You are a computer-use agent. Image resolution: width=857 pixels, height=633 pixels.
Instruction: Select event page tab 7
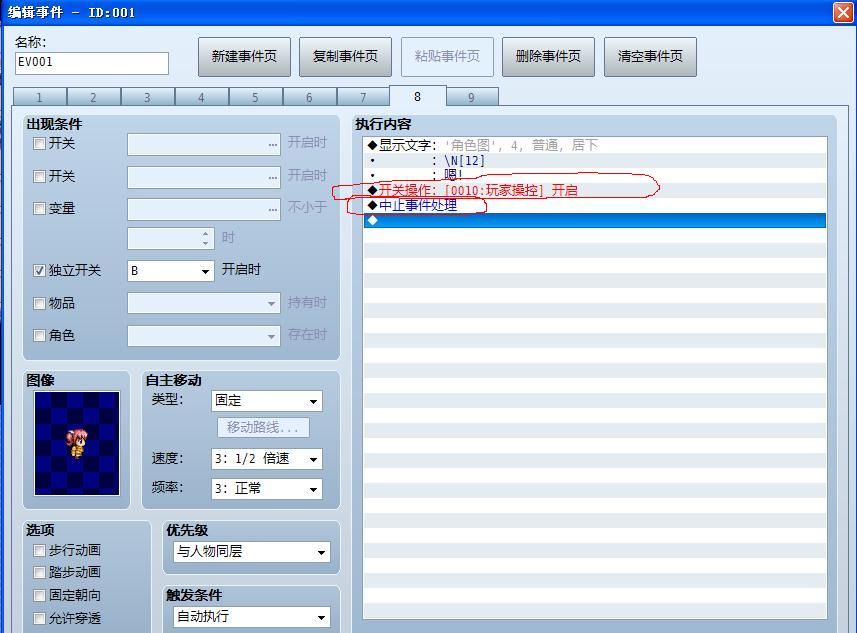coord(363,97)
